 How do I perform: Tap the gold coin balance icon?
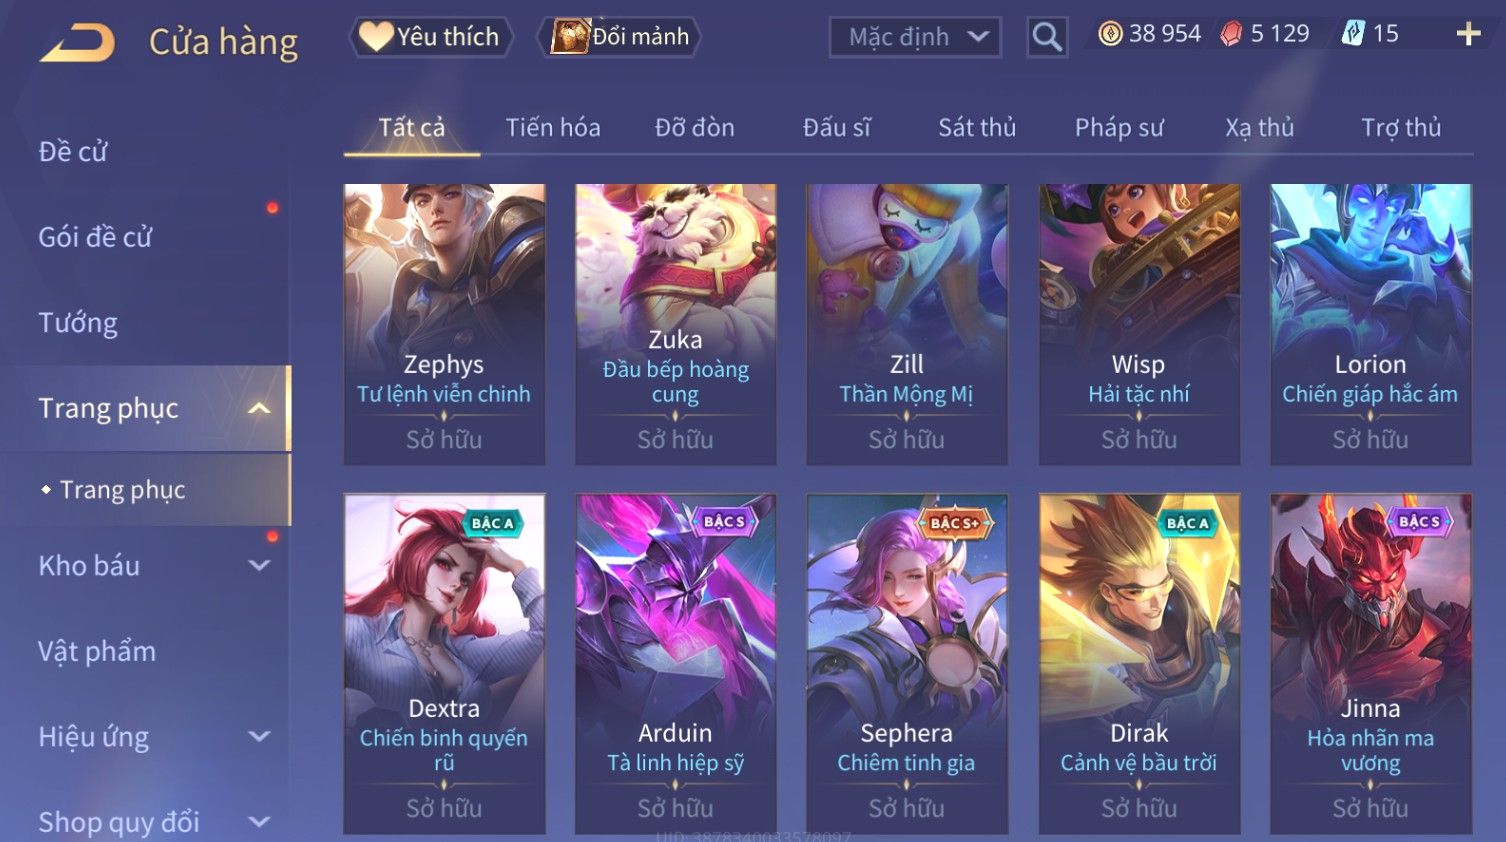coord(1110,34)
